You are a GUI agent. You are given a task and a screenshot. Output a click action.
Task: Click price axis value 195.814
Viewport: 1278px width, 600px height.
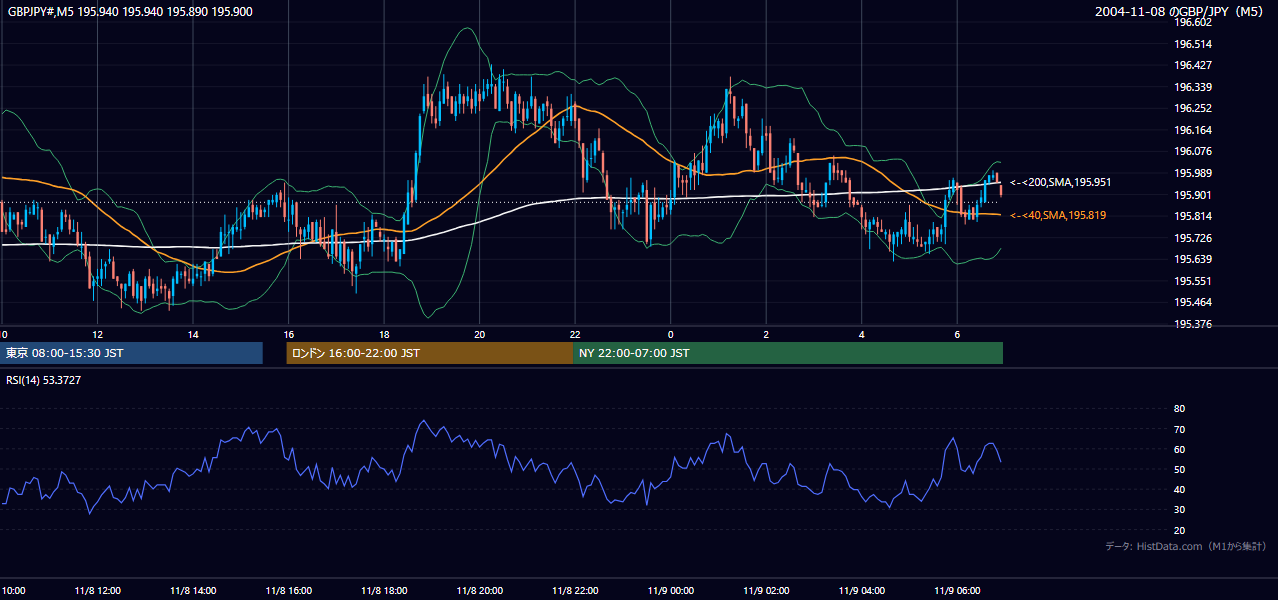click(x=1193, y=216)
